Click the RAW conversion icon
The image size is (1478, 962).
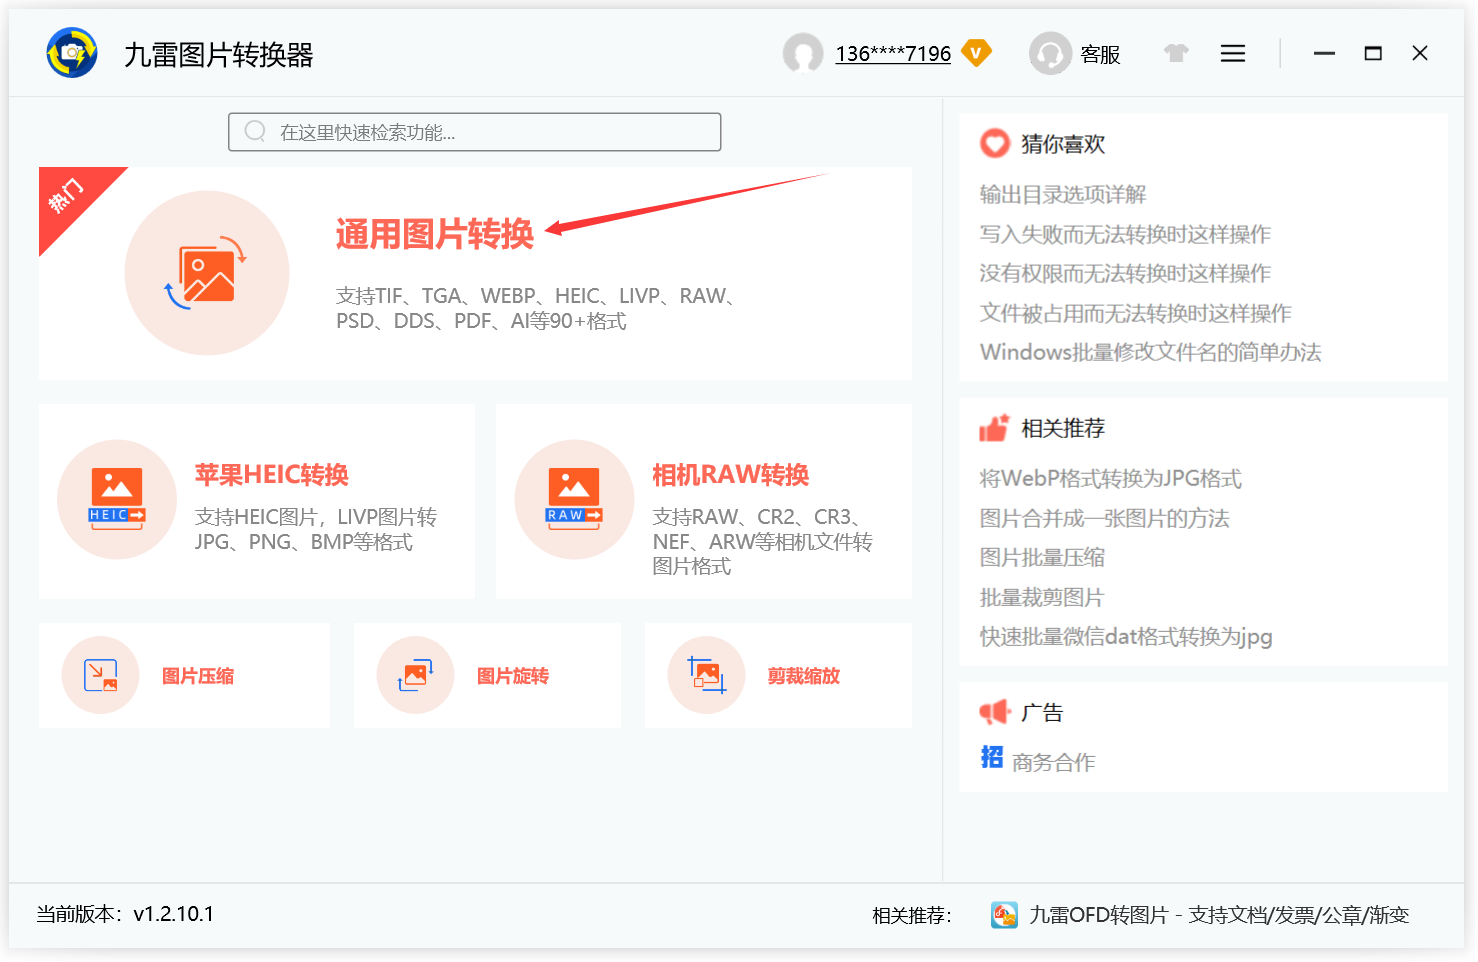574,499
